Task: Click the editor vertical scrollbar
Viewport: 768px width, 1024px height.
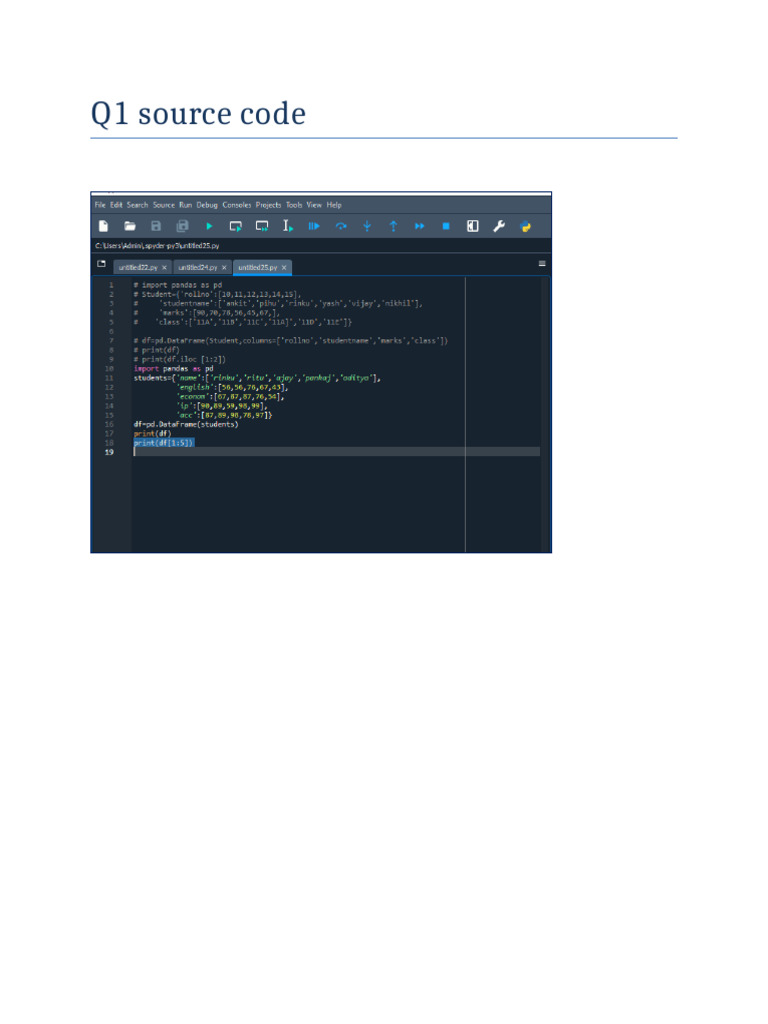Action: [545, 414]
